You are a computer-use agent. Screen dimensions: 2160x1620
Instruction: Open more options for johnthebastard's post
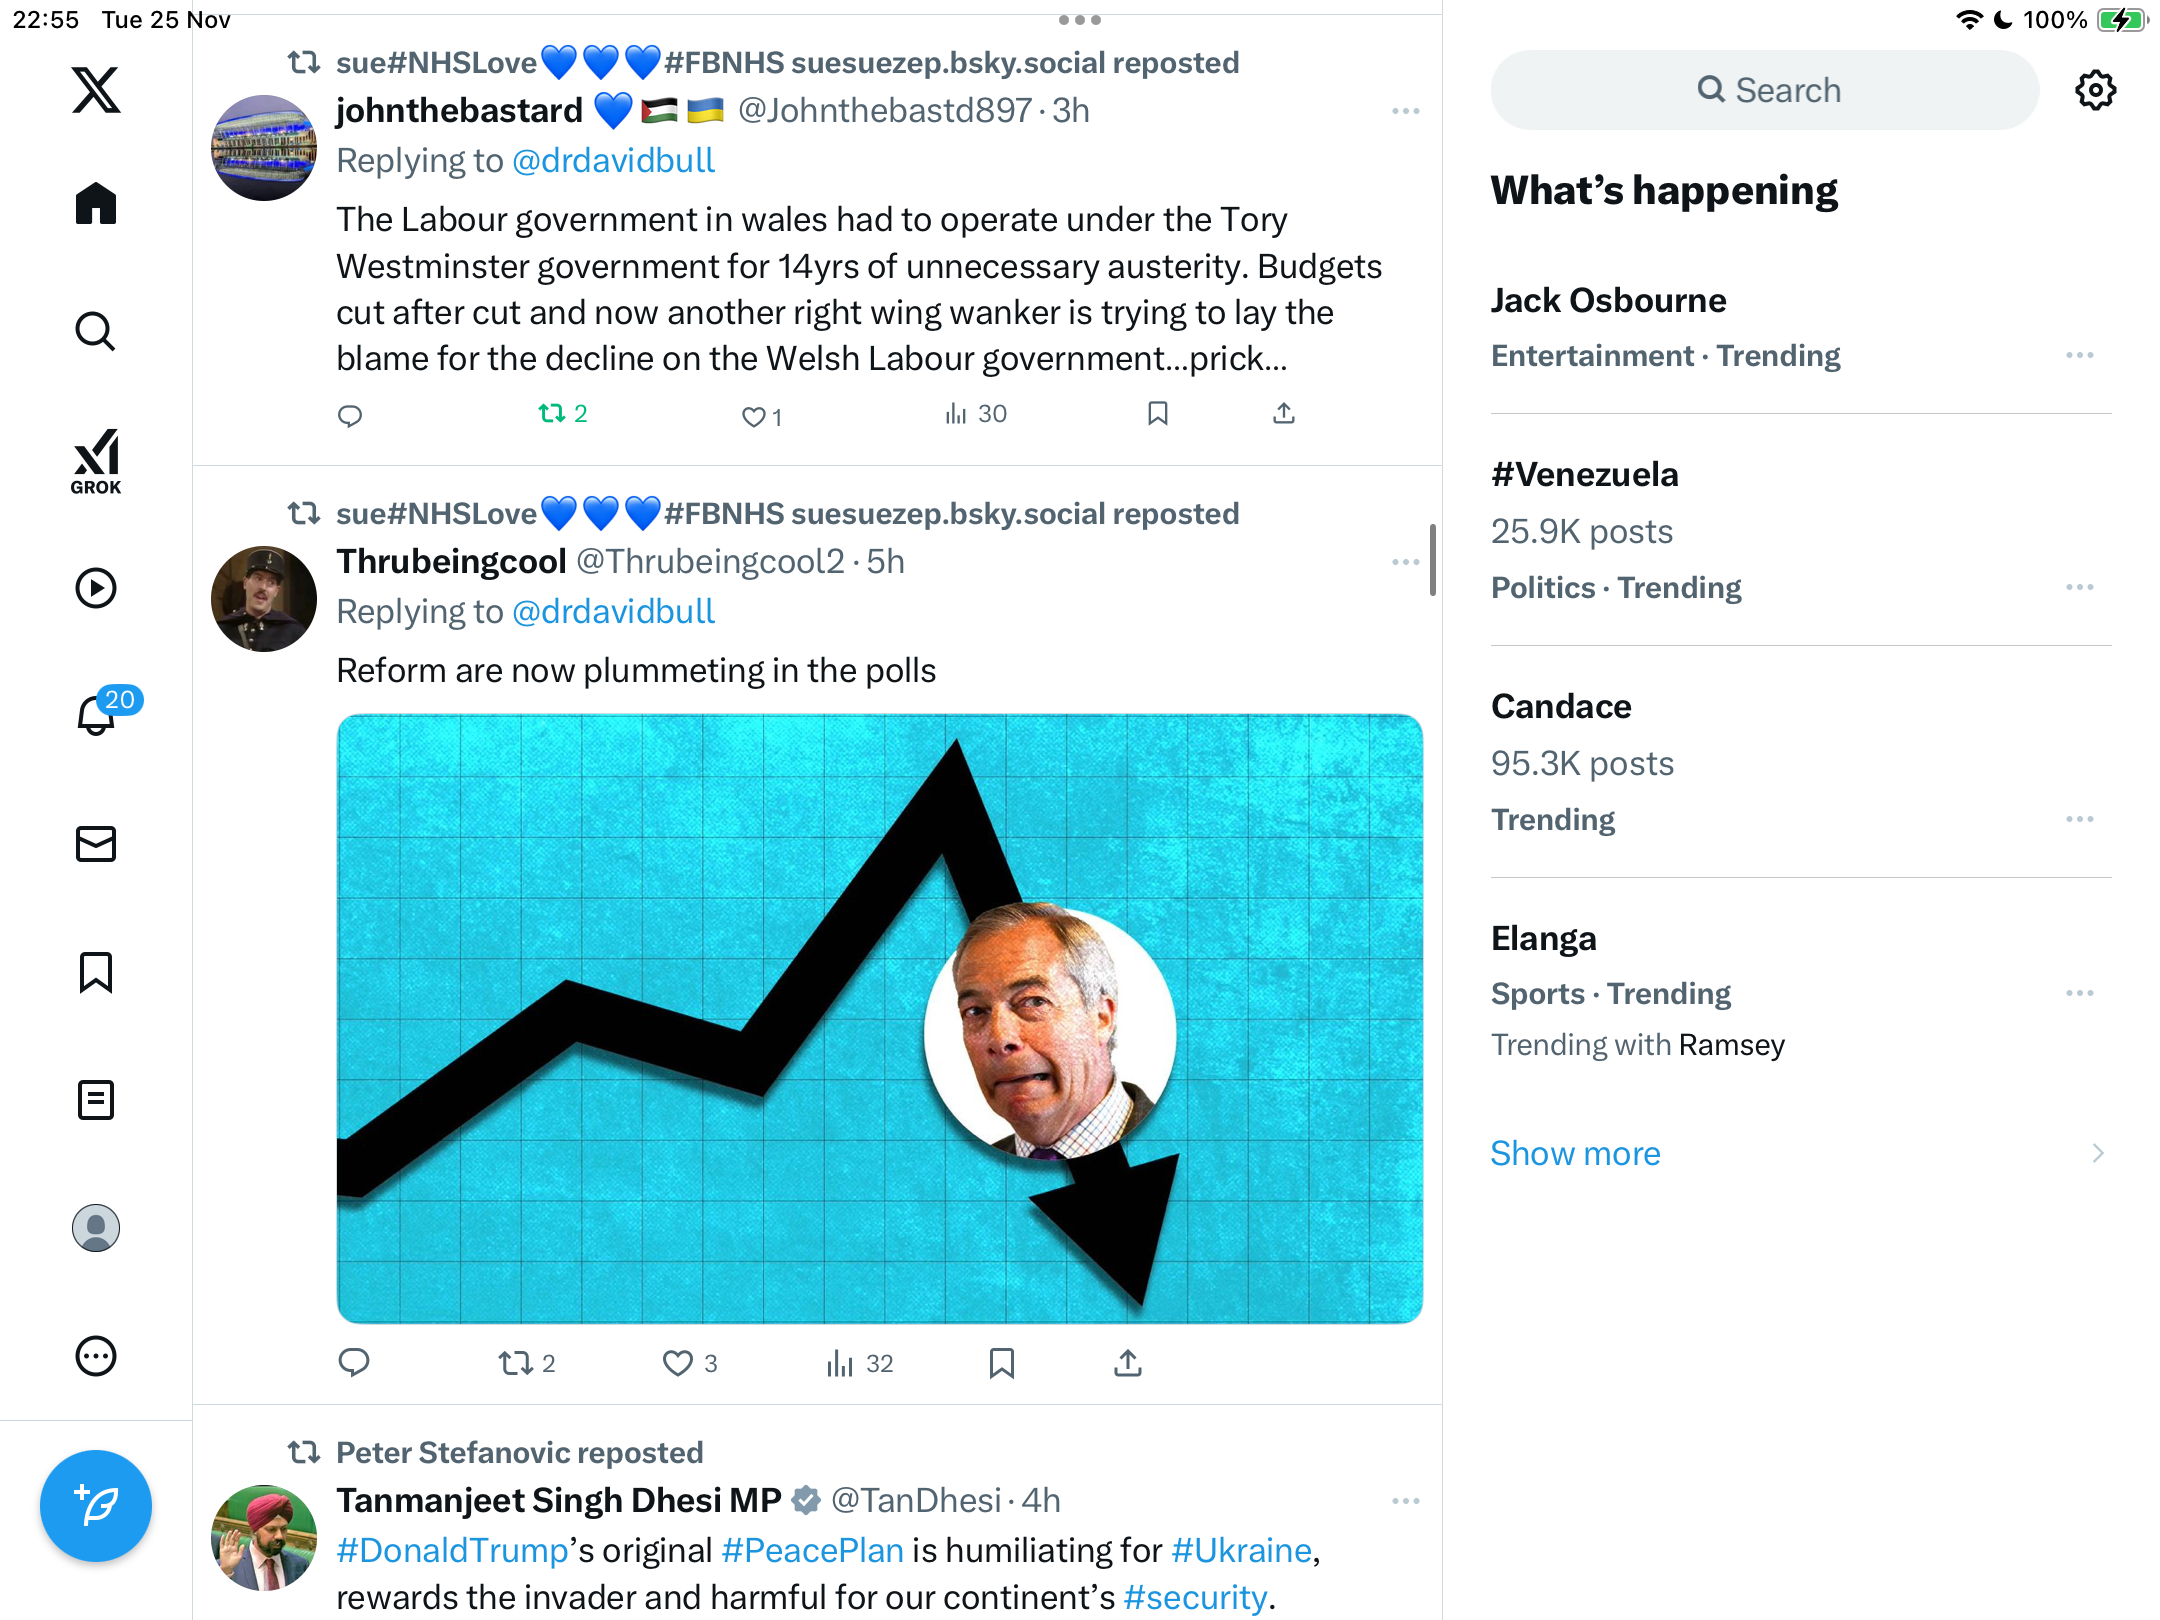pyautogui.click(x=1406, y=111)
